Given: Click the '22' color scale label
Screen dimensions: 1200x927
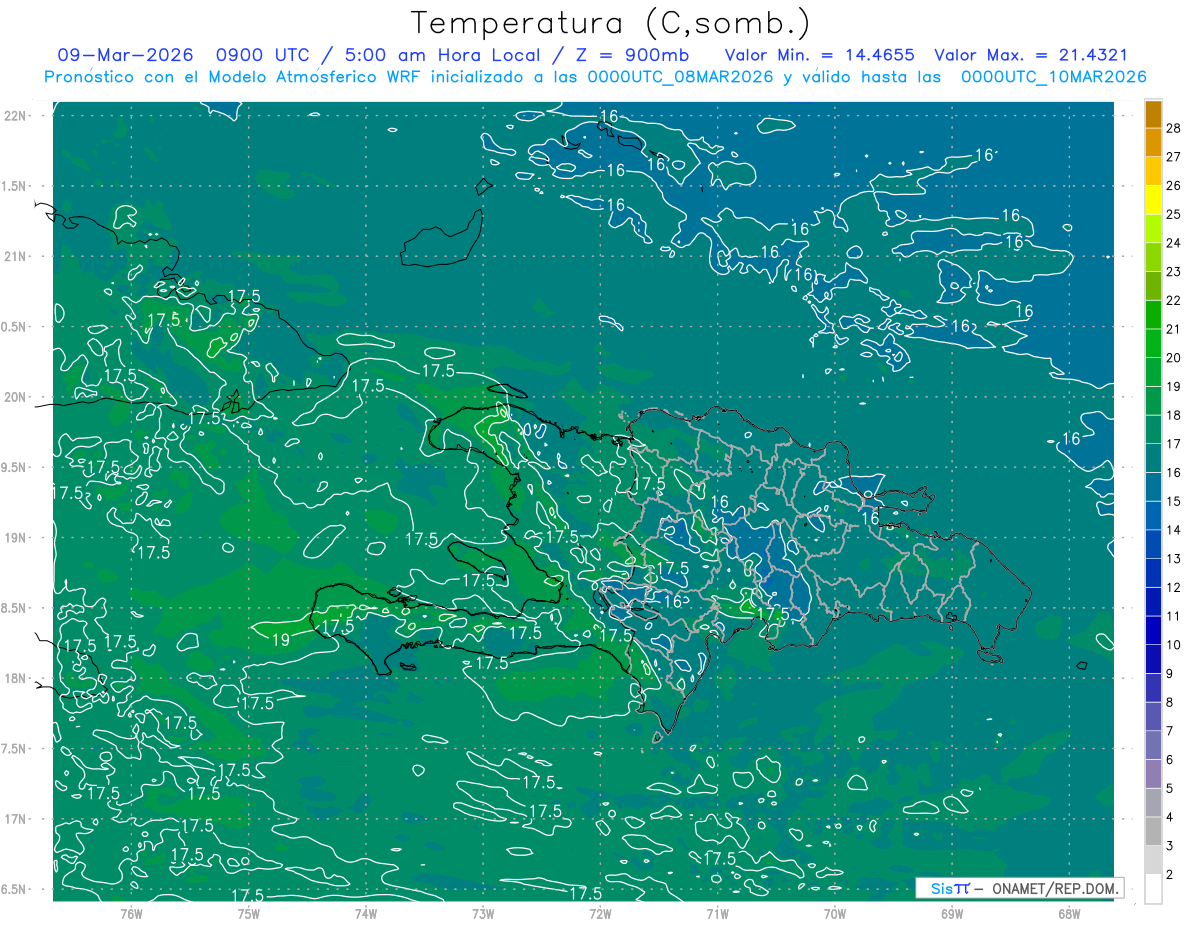Looking at the screenshot, I should pyautogui.click(x=1174, y=301).
